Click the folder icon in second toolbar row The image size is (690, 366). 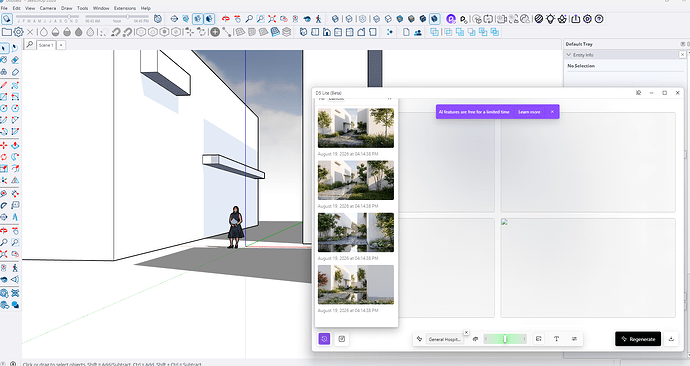[7, 32]
